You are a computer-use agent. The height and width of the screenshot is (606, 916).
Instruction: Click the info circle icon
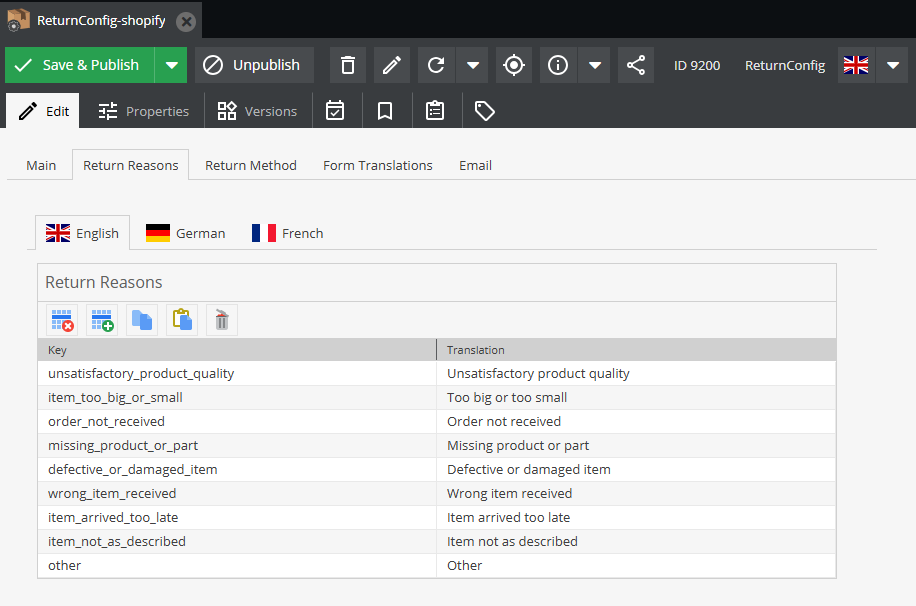pos(558,65)
